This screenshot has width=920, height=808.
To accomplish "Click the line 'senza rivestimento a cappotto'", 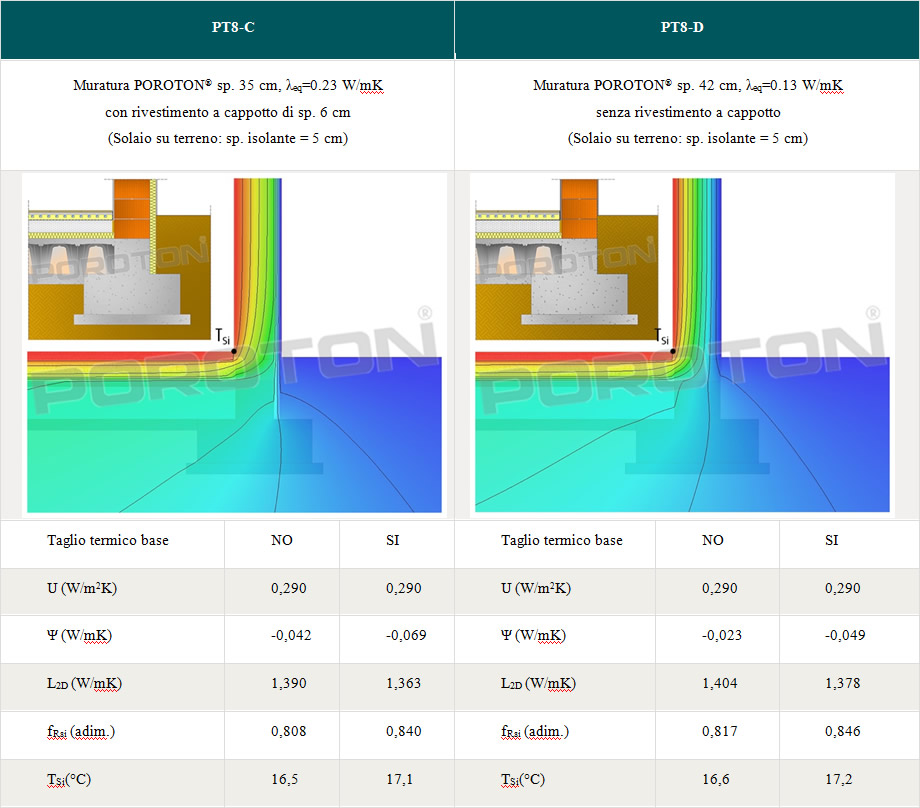I will point(688,112).
